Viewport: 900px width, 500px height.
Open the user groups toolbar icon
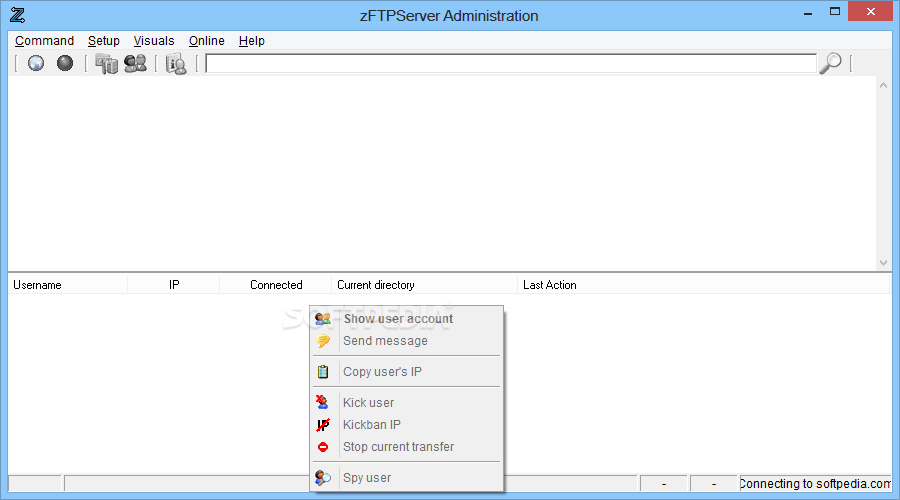point(106,63)
